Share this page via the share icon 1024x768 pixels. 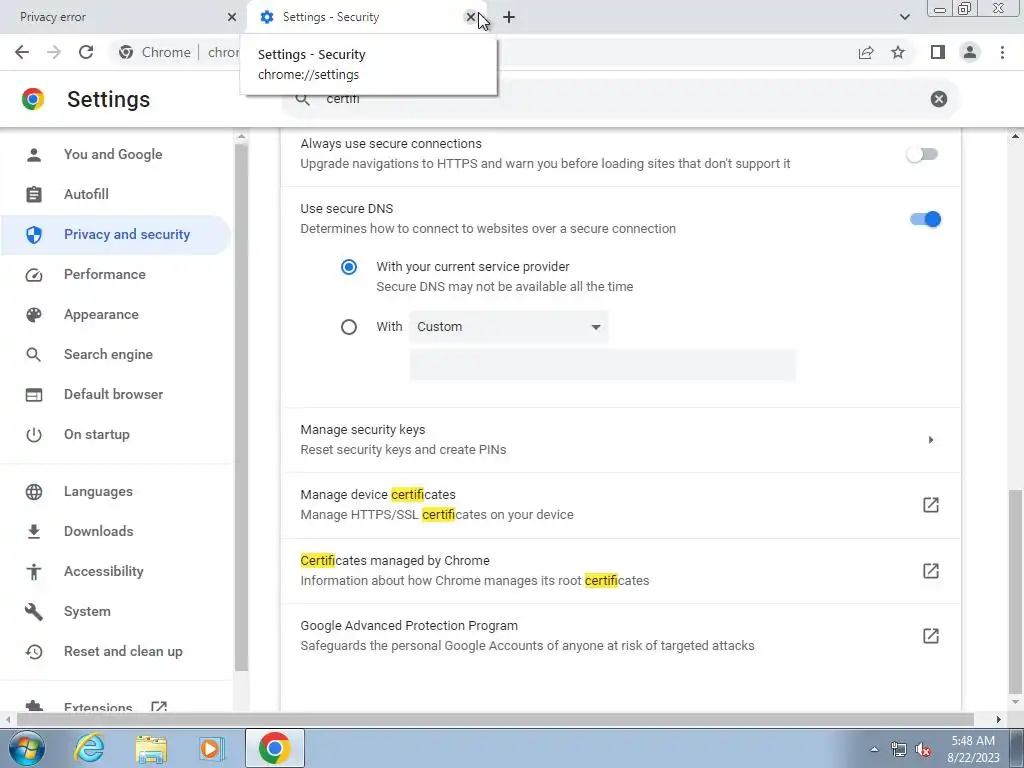click(x=866, y=52)
